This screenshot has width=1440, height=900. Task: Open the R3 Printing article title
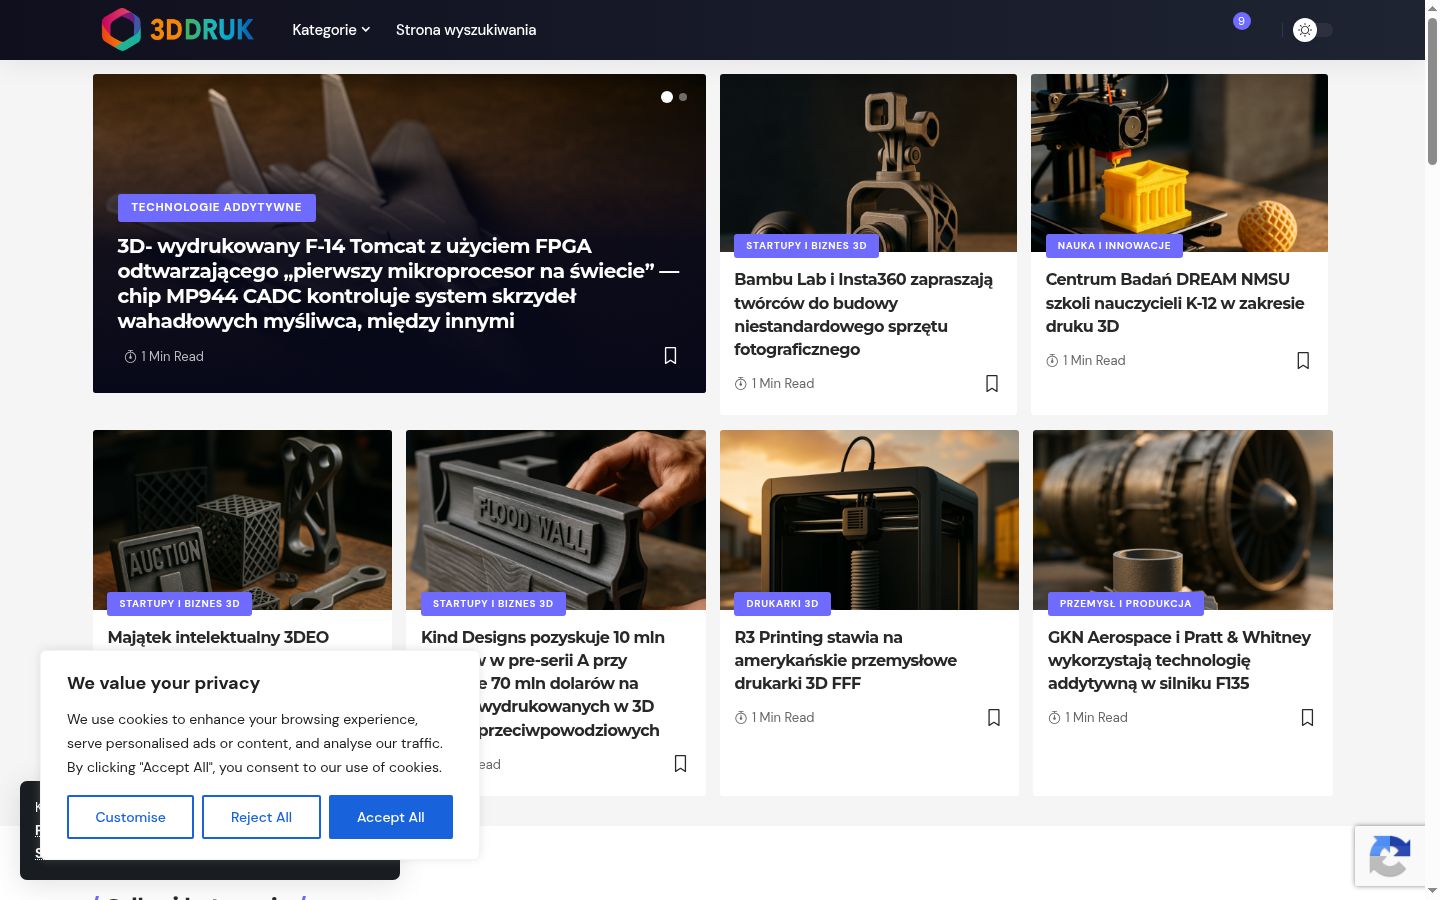pos(846,660)
